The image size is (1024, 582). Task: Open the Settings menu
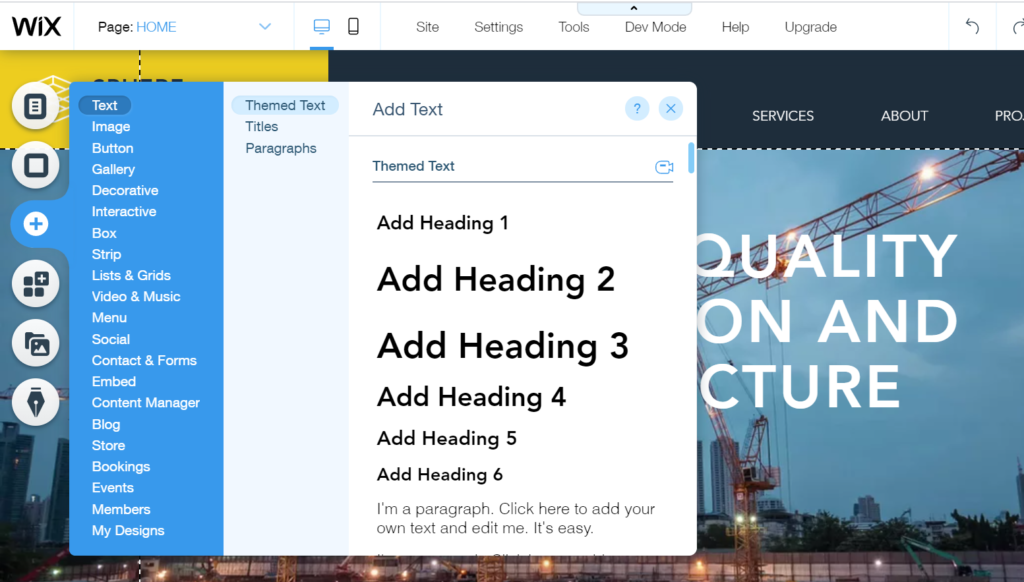tap(498, 27)
